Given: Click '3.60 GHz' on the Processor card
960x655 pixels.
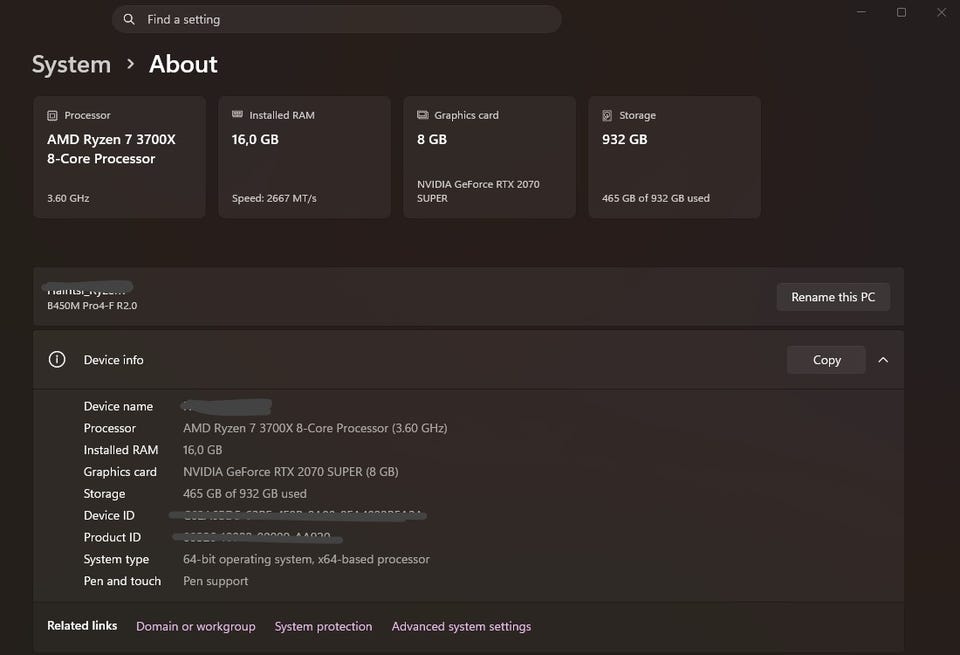Looking at the screenshot, I should coord(68,198).
